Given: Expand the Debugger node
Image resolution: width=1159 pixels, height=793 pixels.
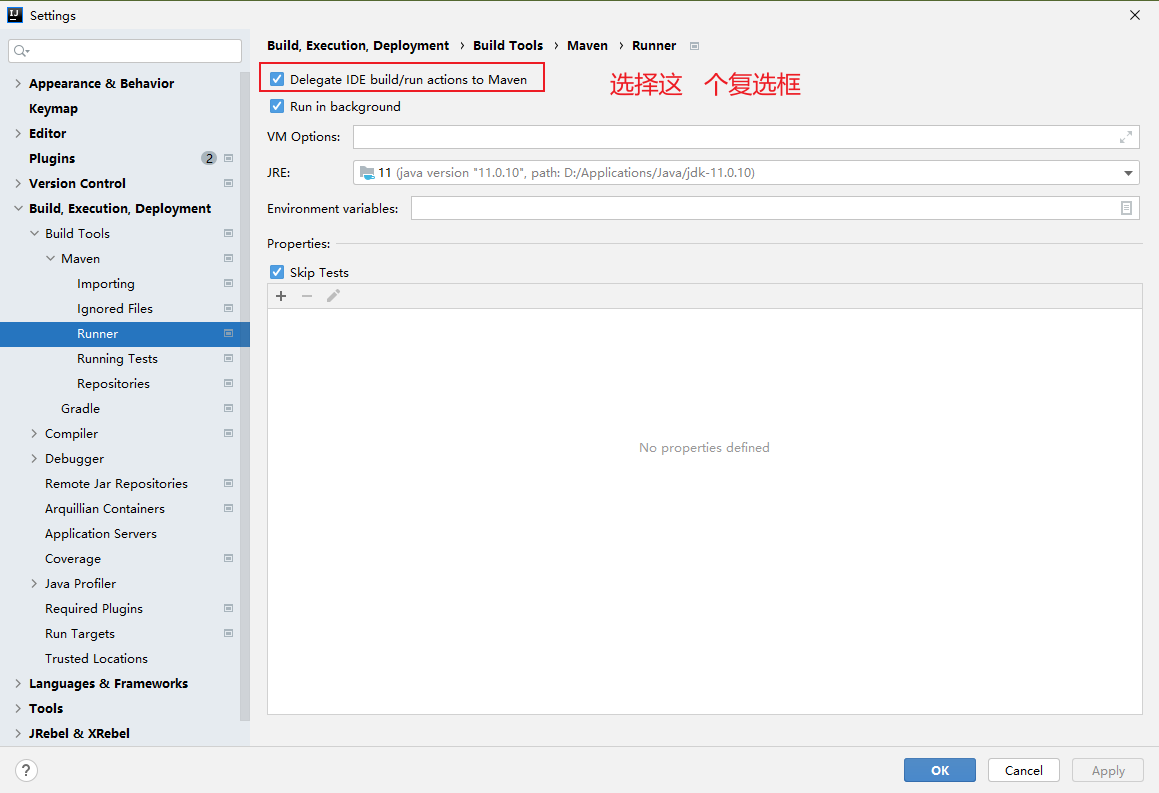Looking at the screenshot, I should pos(34,459).
